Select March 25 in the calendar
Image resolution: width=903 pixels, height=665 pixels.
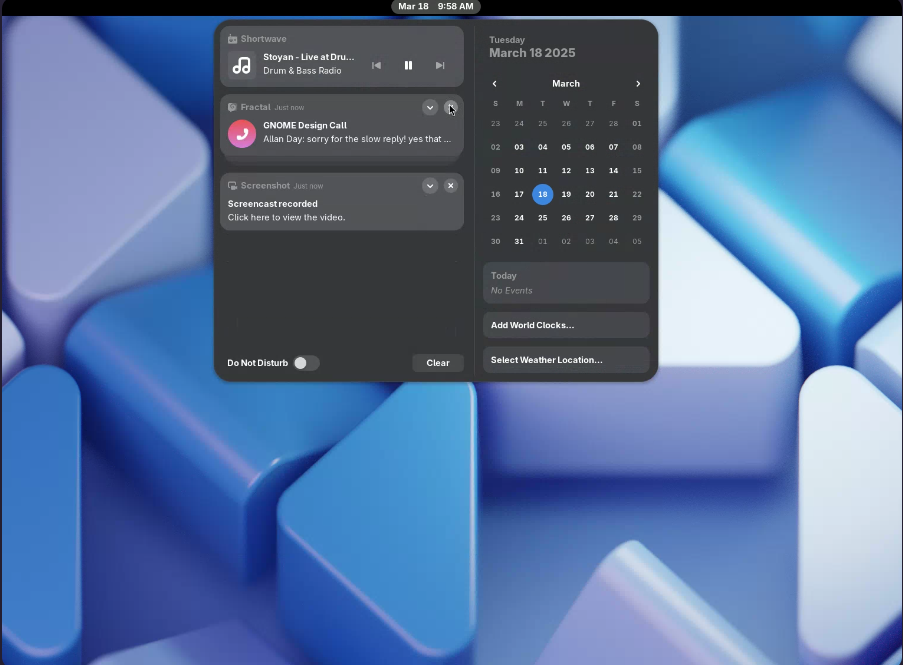542,218
